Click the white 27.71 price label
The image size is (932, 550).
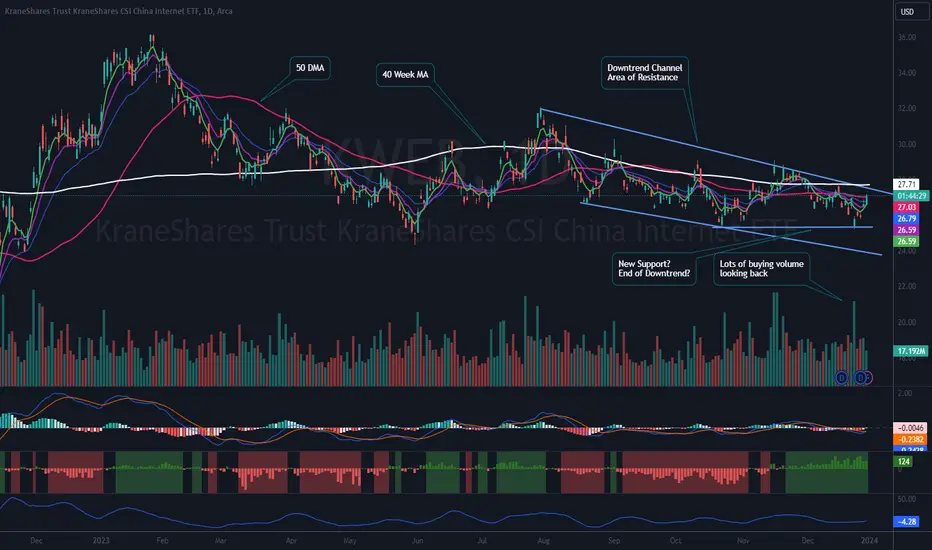(x=906, y=184)
